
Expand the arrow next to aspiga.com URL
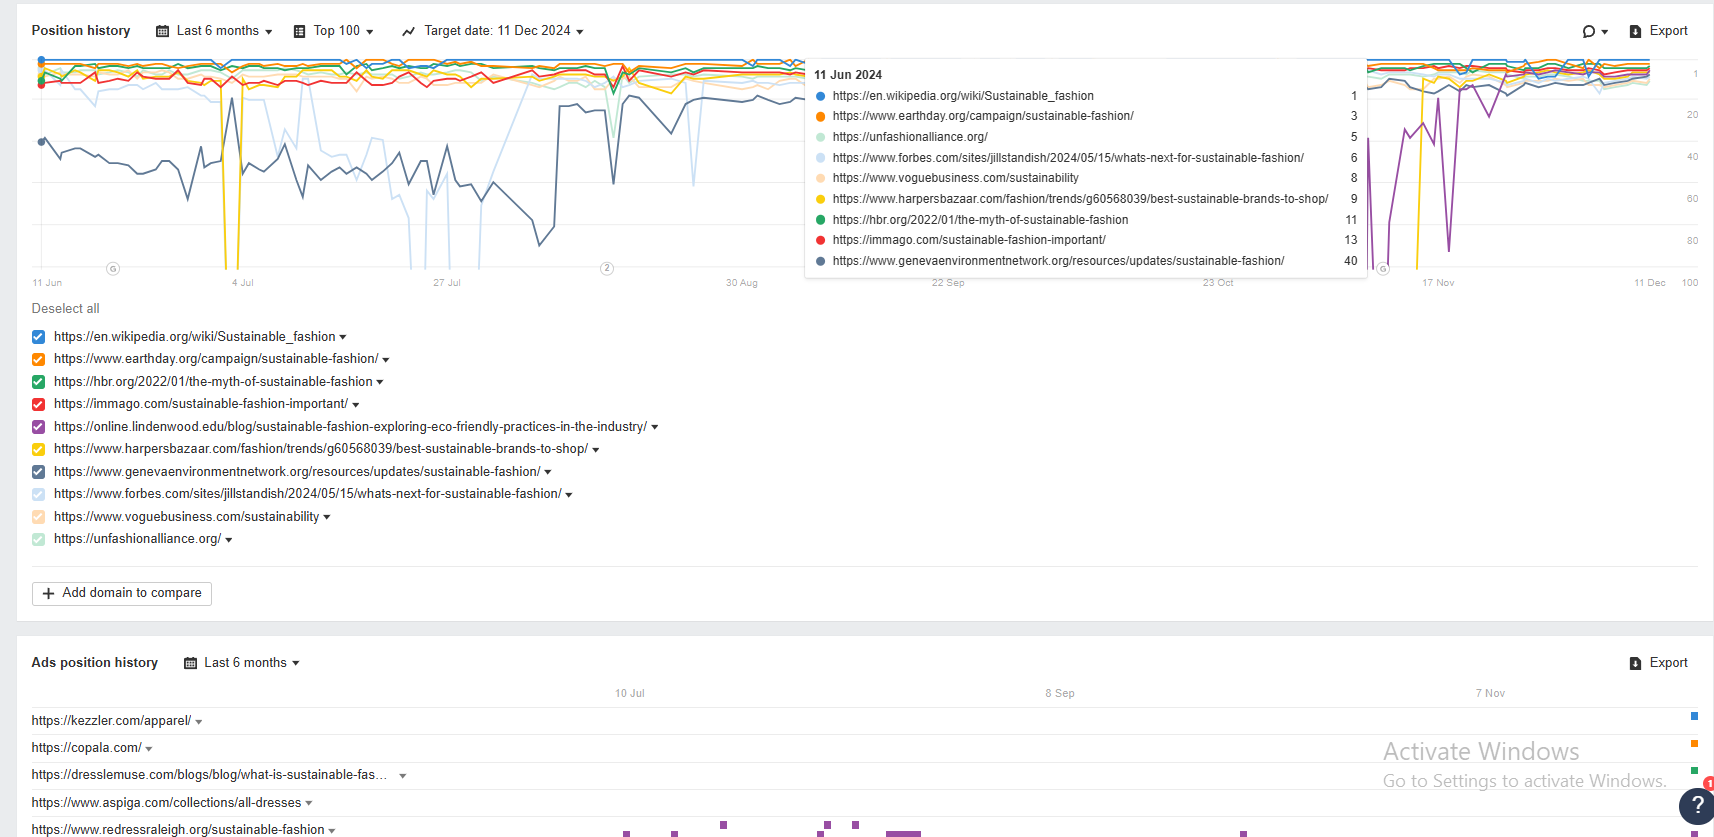[309, 804]
